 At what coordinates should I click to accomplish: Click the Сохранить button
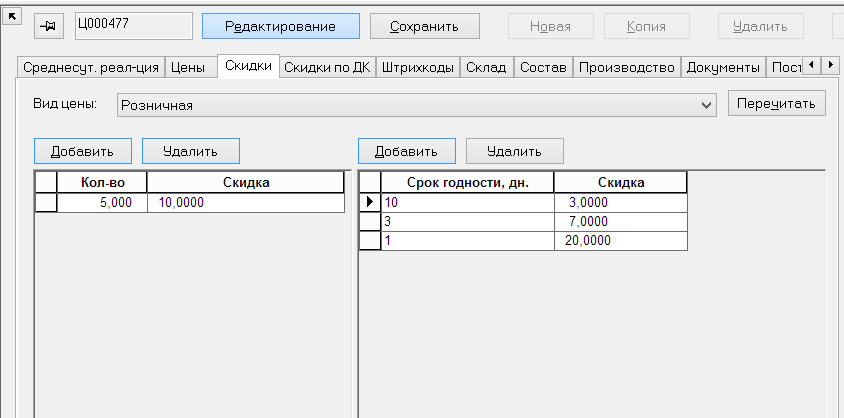click(424, 26)
